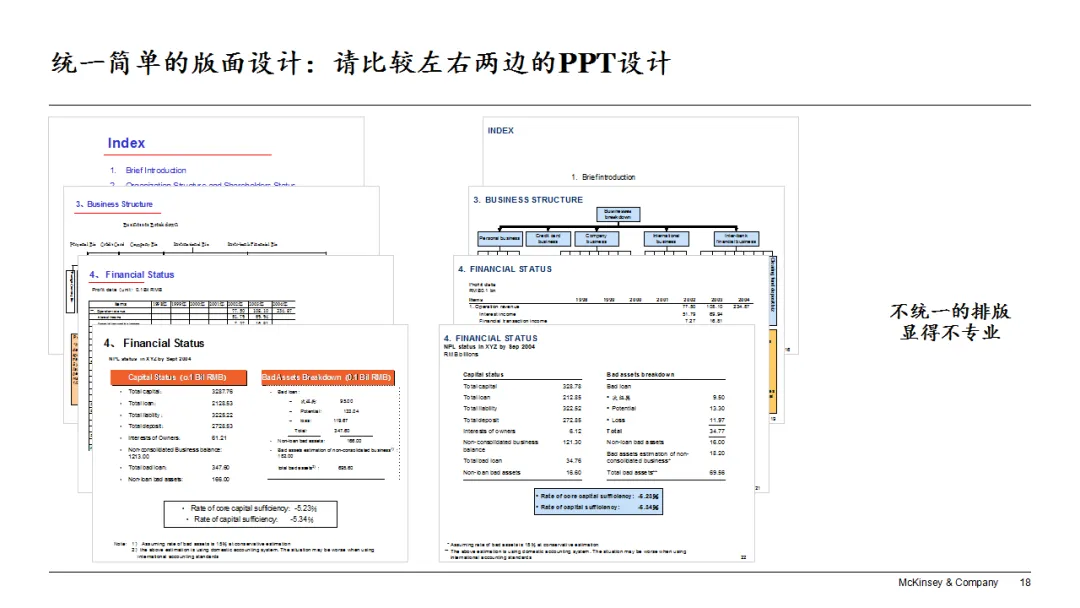Image resolution: width=1080 pixels, height=608 pixels.
Task: Click the underlined "Bad assets breakdown" heading on right
Action: 641,375
